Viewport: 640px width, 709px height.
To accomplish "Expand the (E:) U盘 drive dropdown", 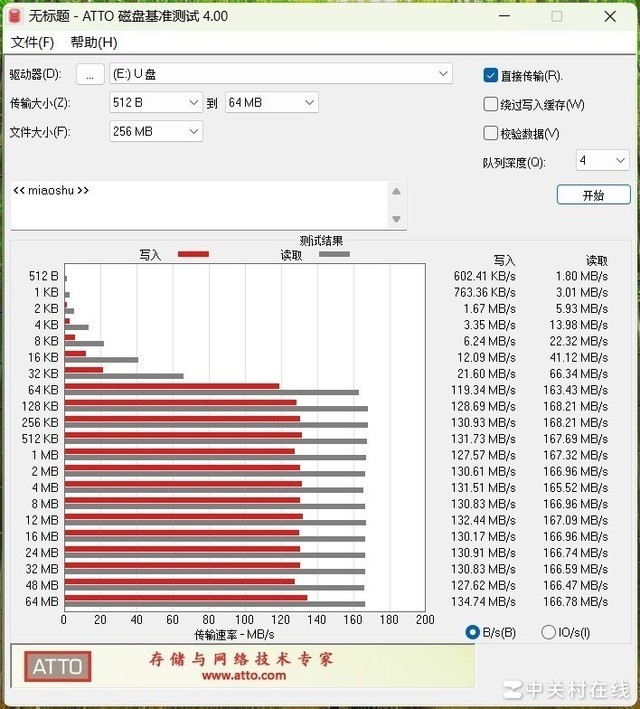I will tap(281, 74).
